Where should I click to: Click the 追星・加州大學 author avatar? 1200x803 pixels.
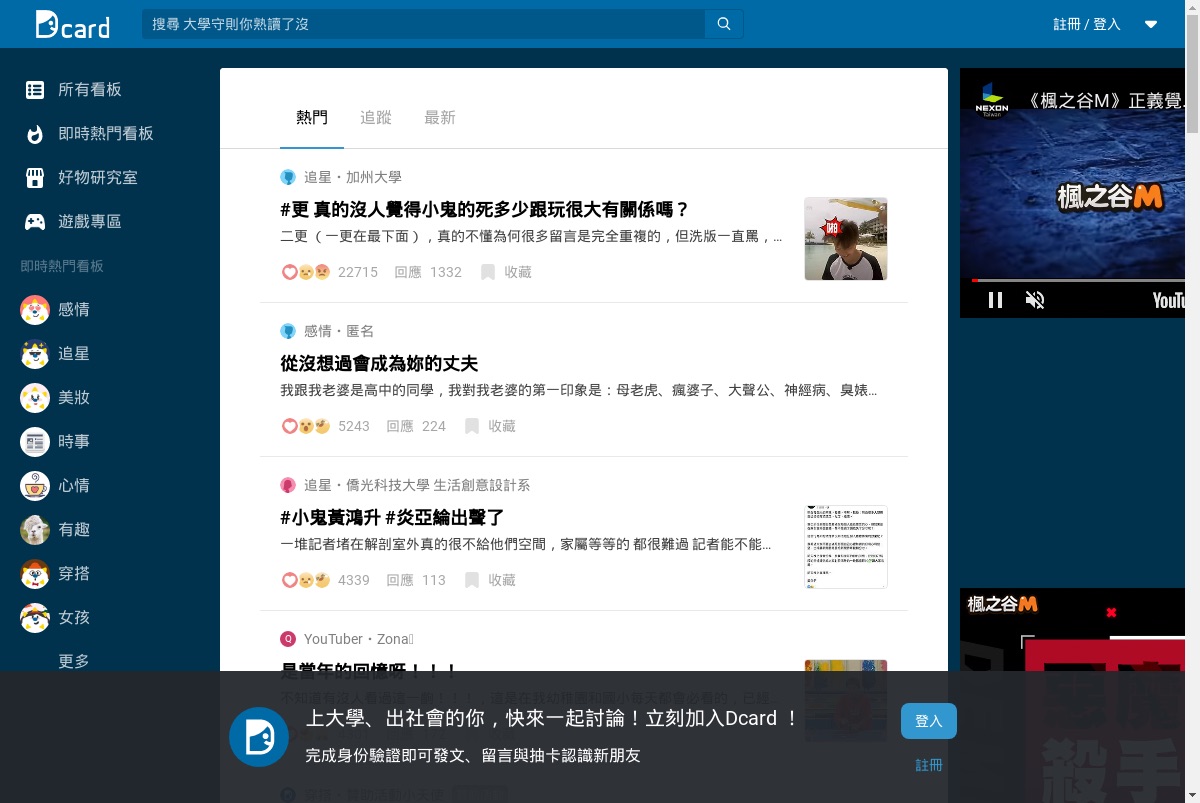click(288, 177)
